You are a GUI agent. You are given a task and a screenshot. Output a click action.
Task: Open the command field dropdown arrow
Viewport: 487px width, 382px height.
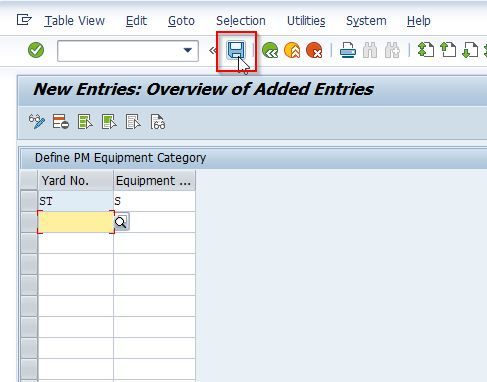[x=188, y=51]
